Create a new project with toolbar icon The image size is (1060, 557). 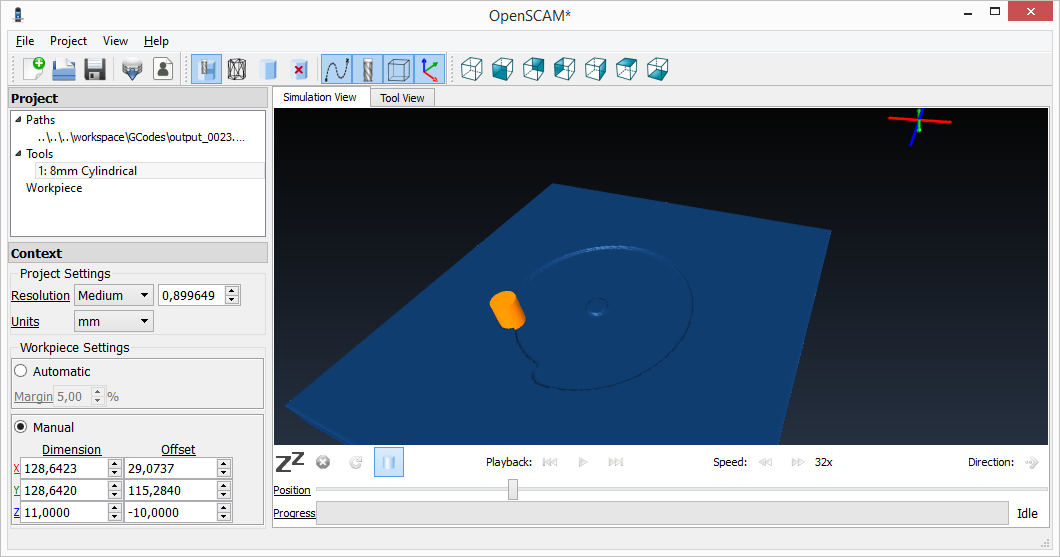(33, 69)
